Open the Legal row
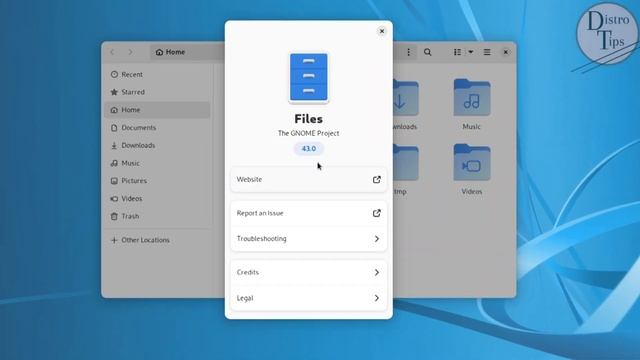 click(x=309, y=298)
